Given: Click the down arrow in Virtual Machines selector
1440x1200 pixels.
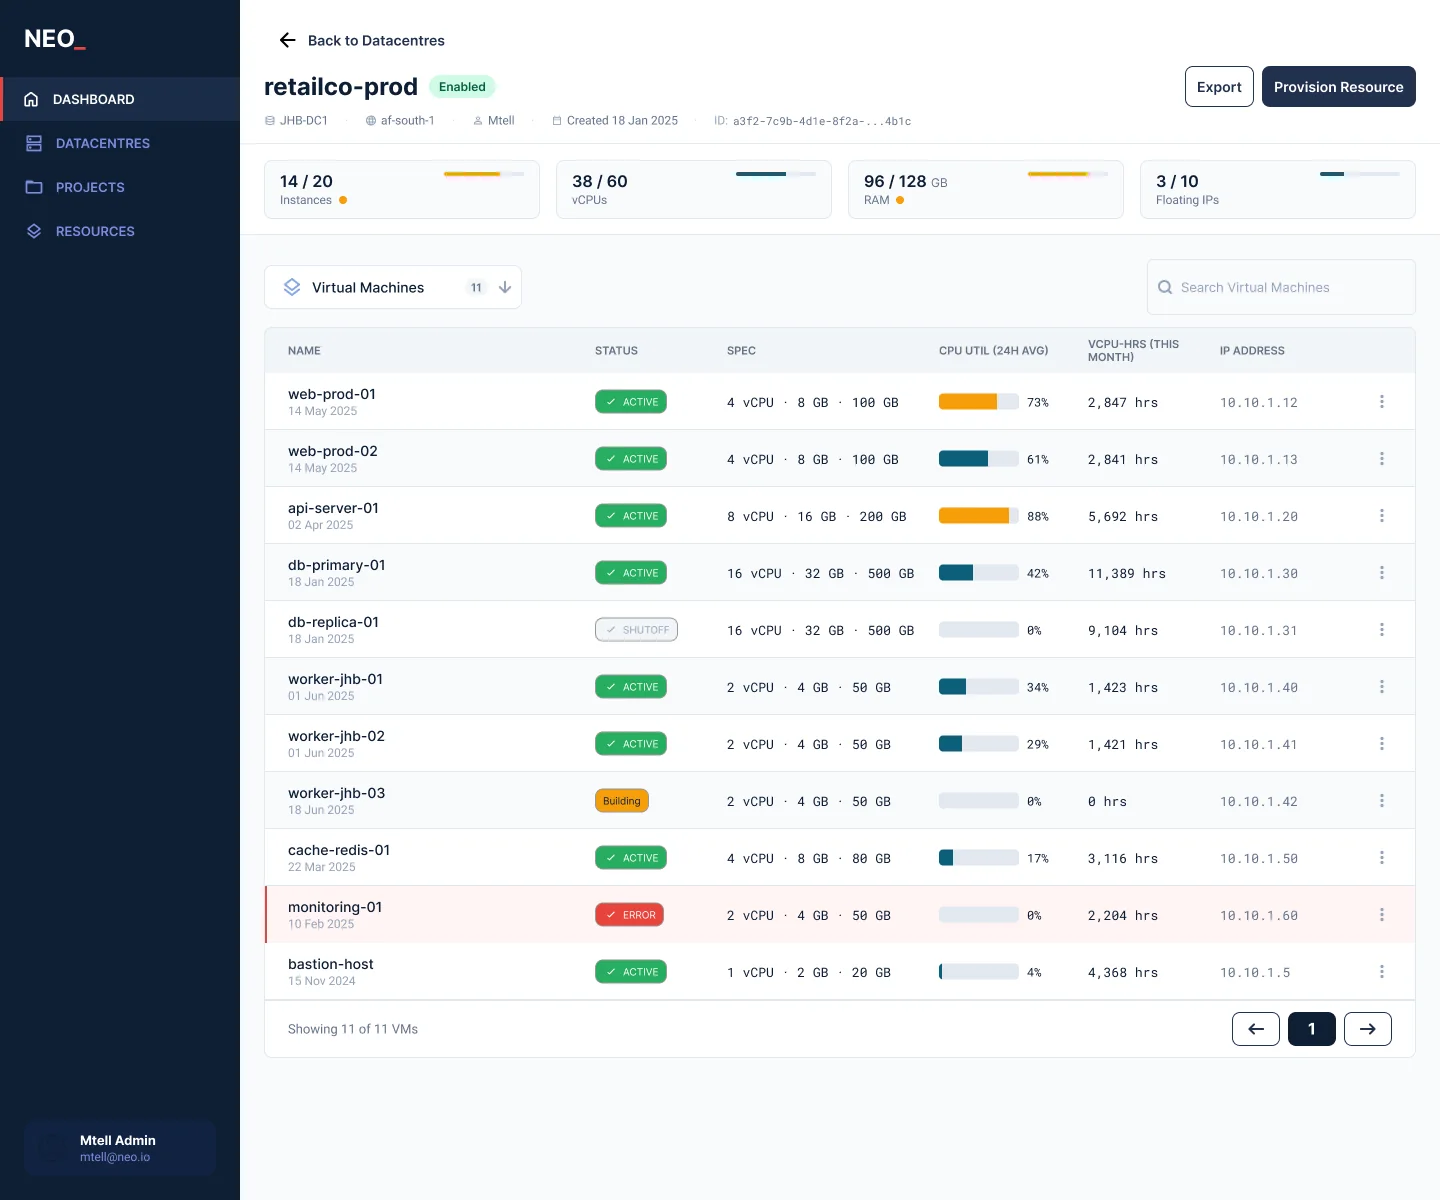Looking at the screenshot, I should click(x=505, y=287).
